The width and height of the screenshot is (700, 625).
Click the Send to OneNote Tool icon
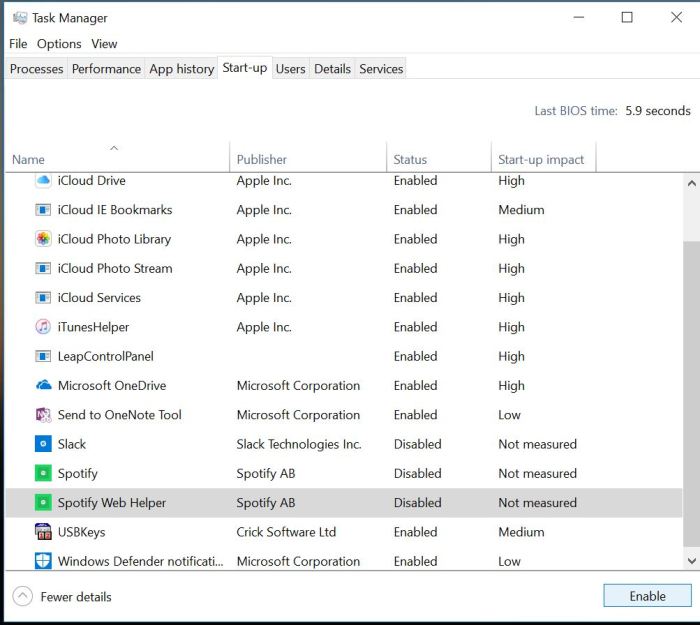[43, 415]
